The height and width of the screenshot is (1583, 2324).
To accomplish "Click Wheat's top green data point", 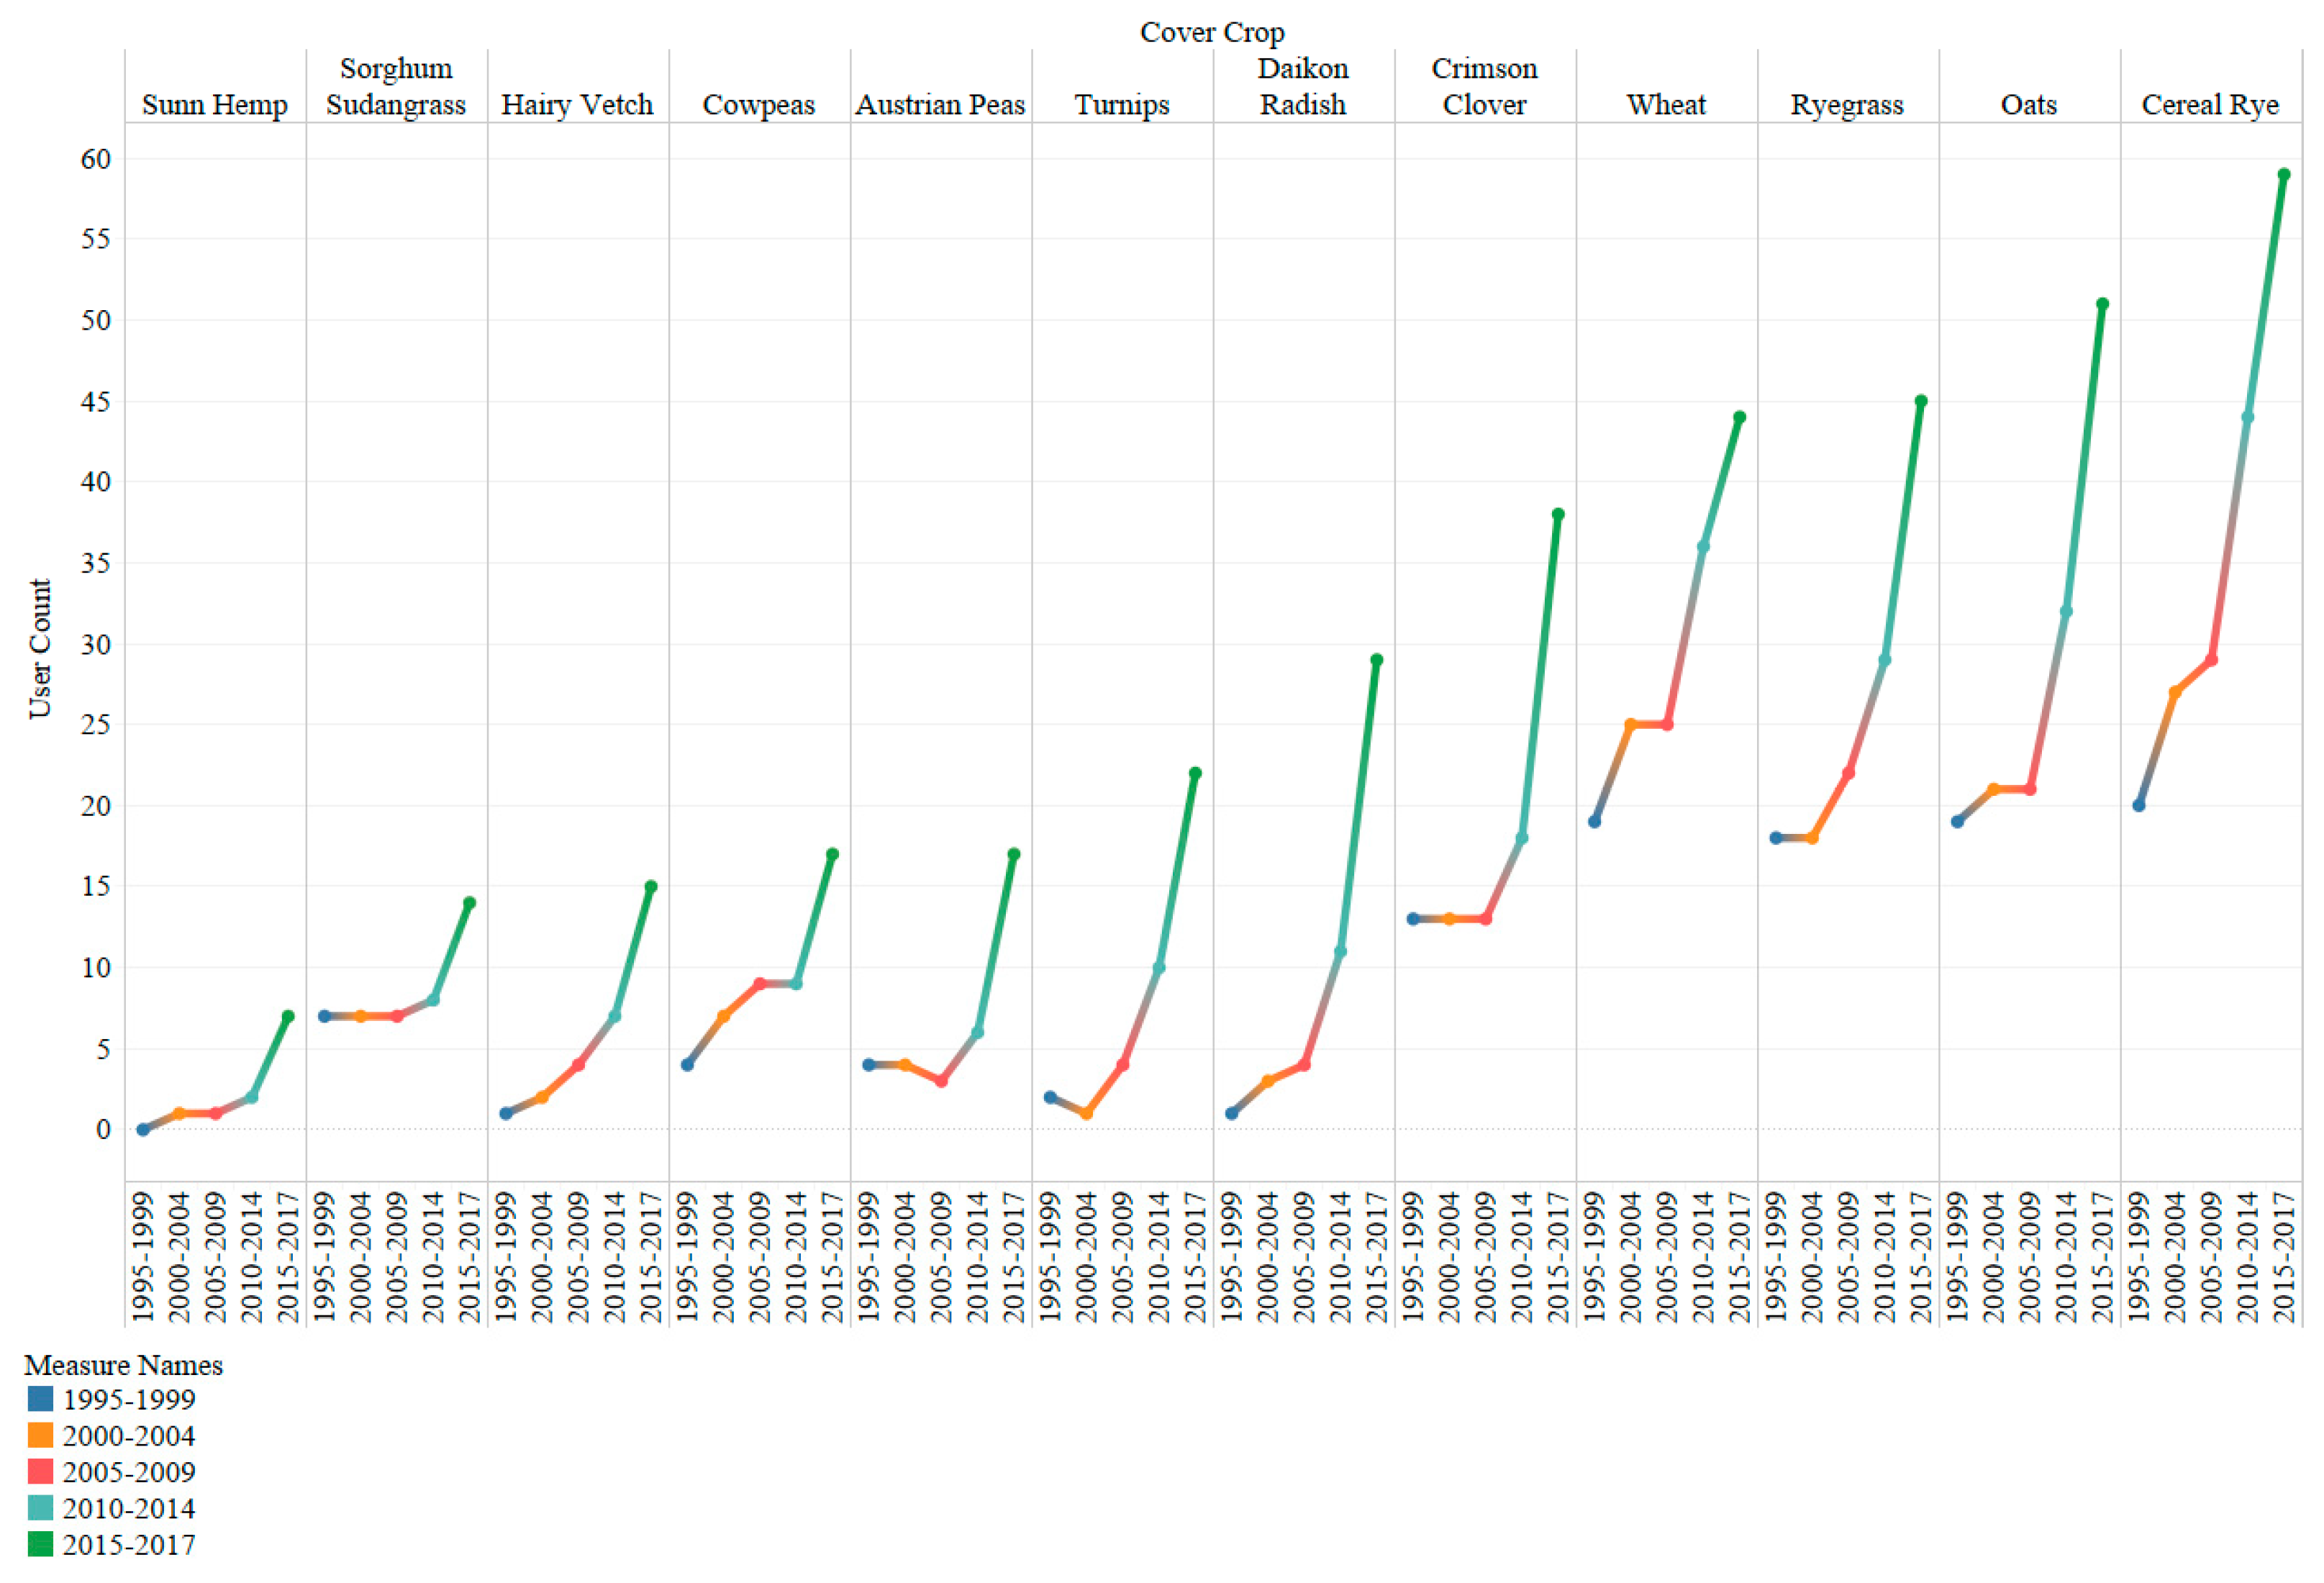I will [x=1739, y=417].
